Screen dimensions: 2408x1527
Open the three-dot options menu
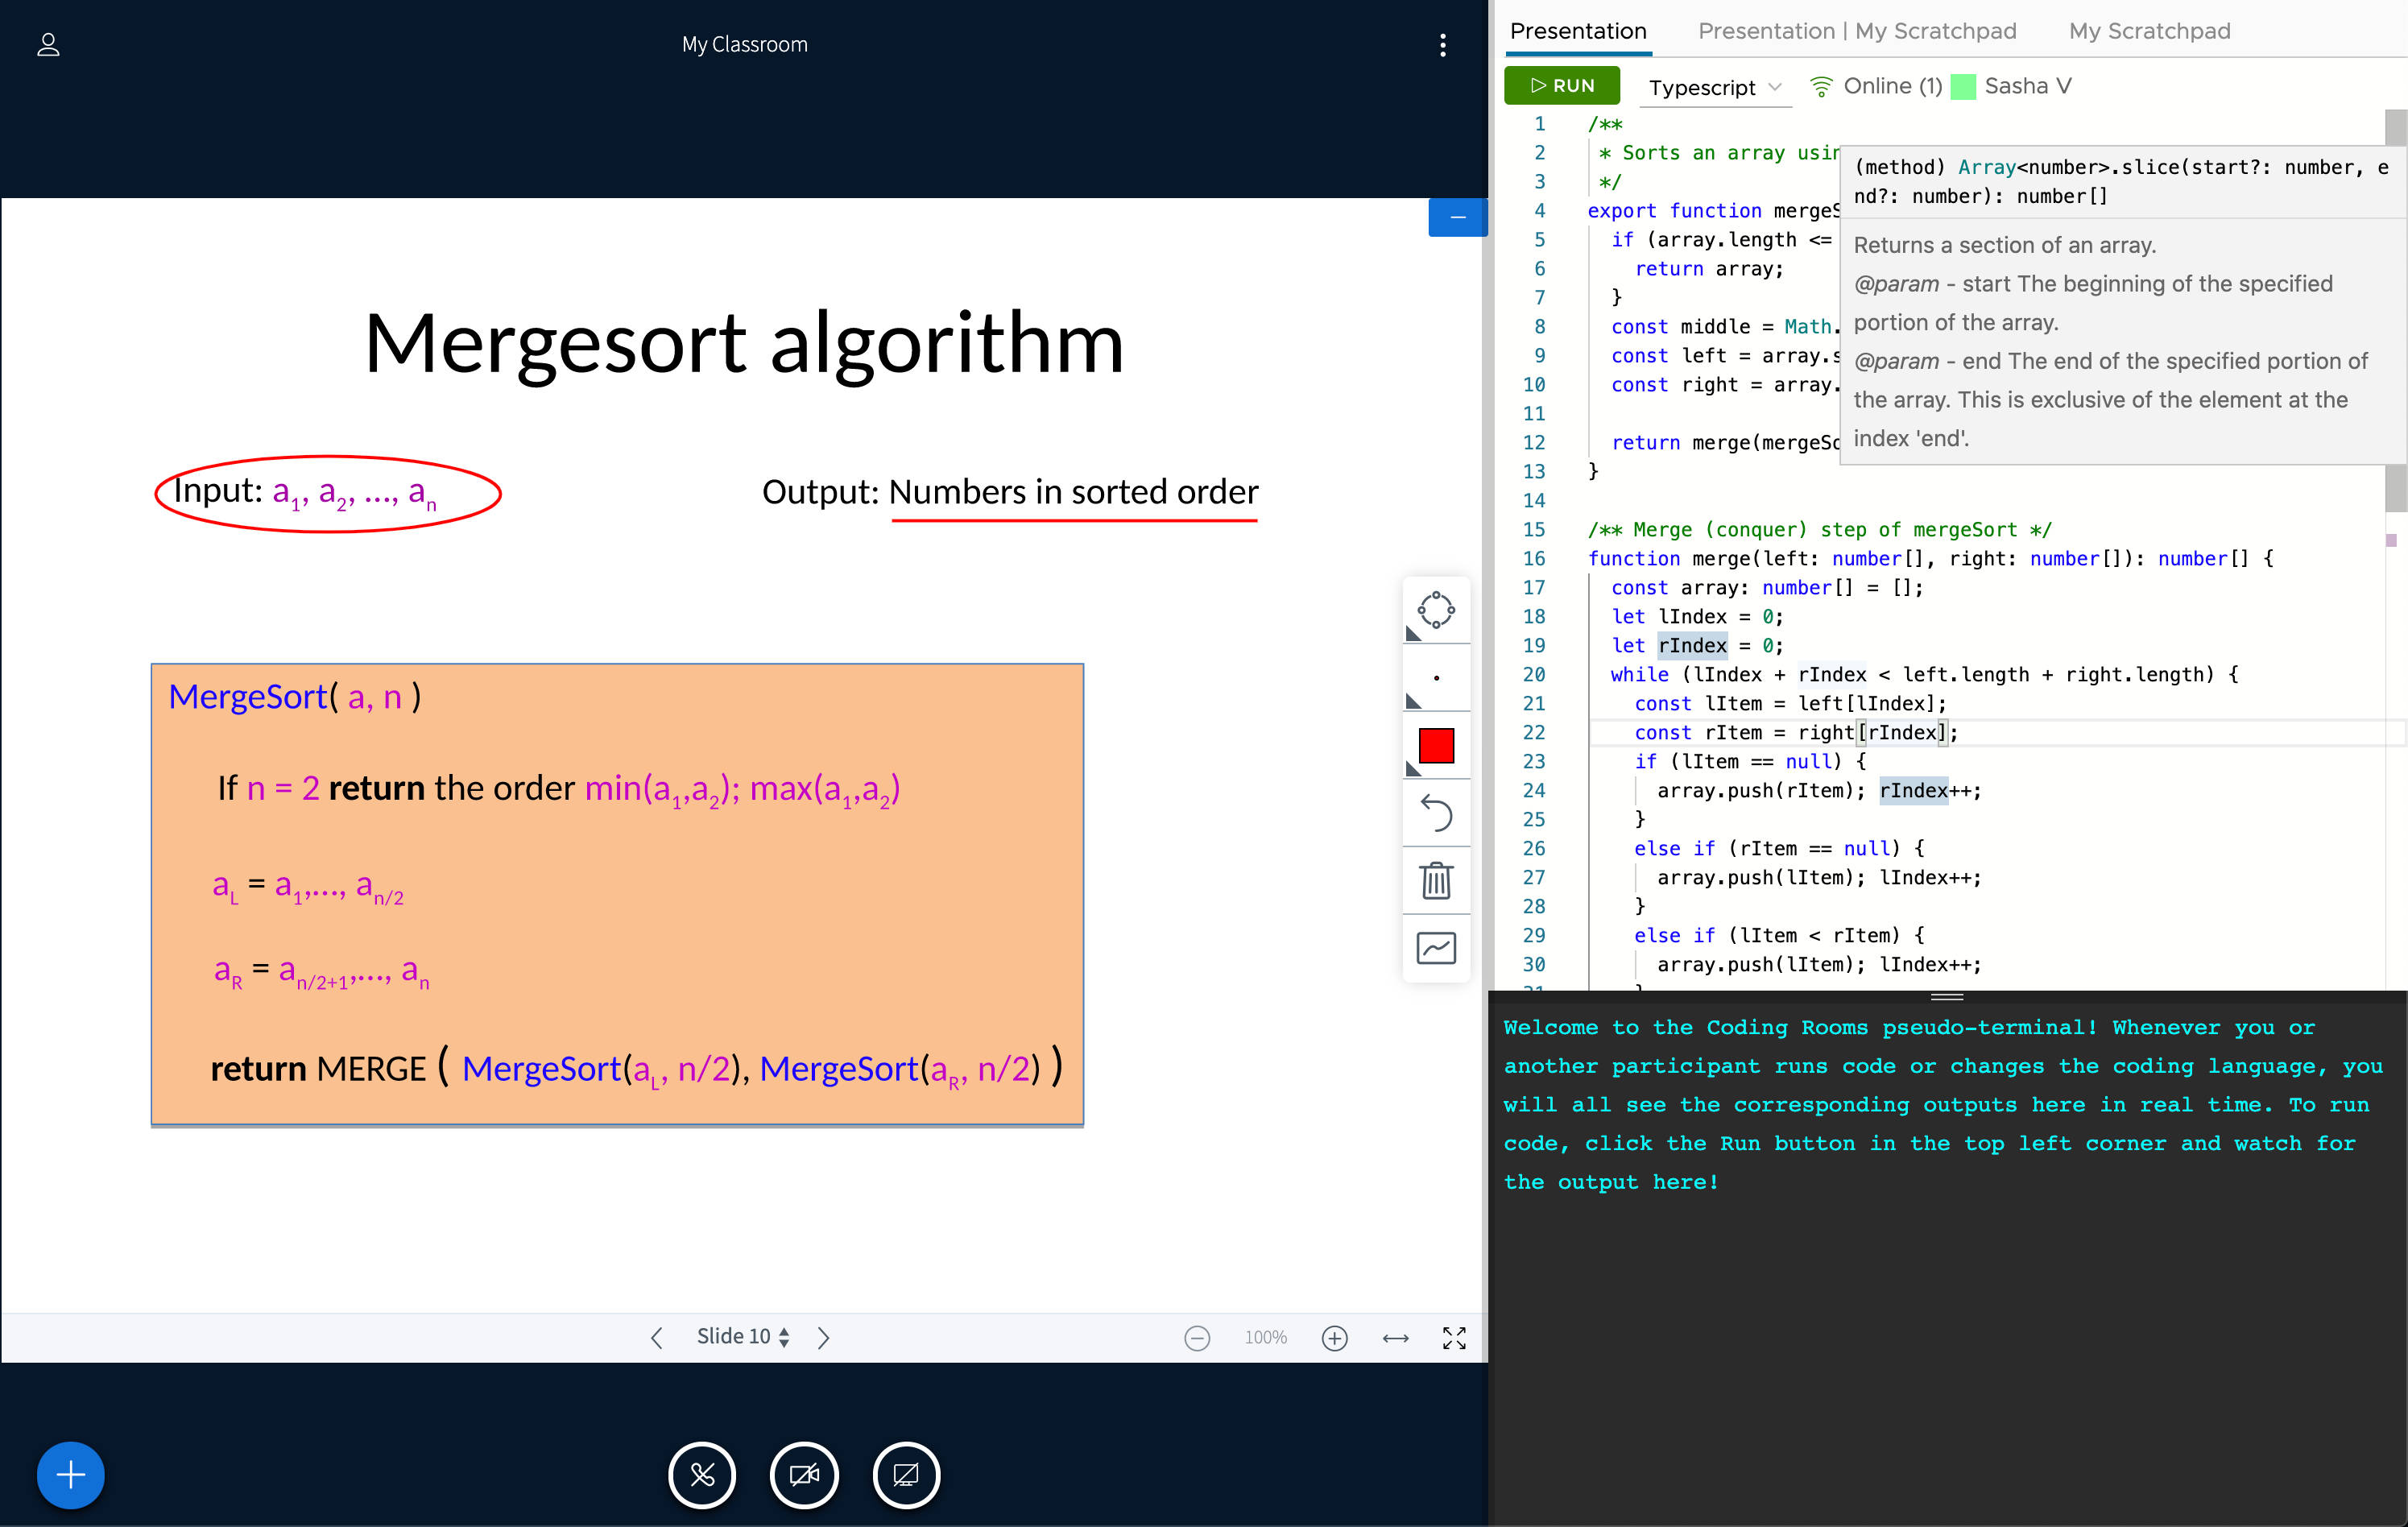point(1443,44)
